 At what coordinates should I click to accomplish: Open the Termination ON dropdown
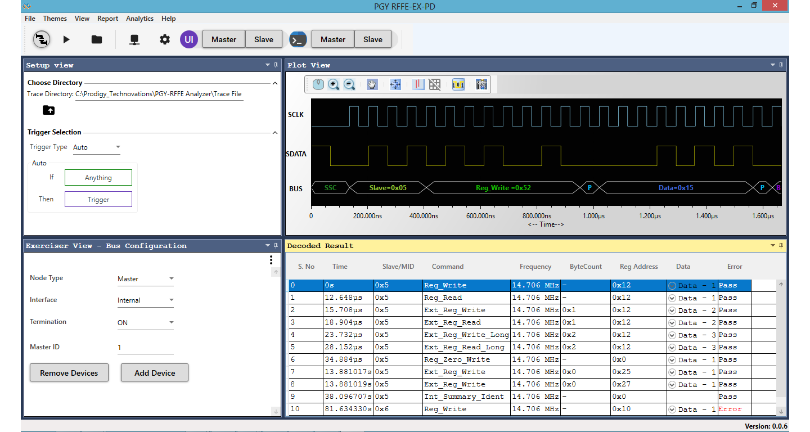[x=145, y=322]
